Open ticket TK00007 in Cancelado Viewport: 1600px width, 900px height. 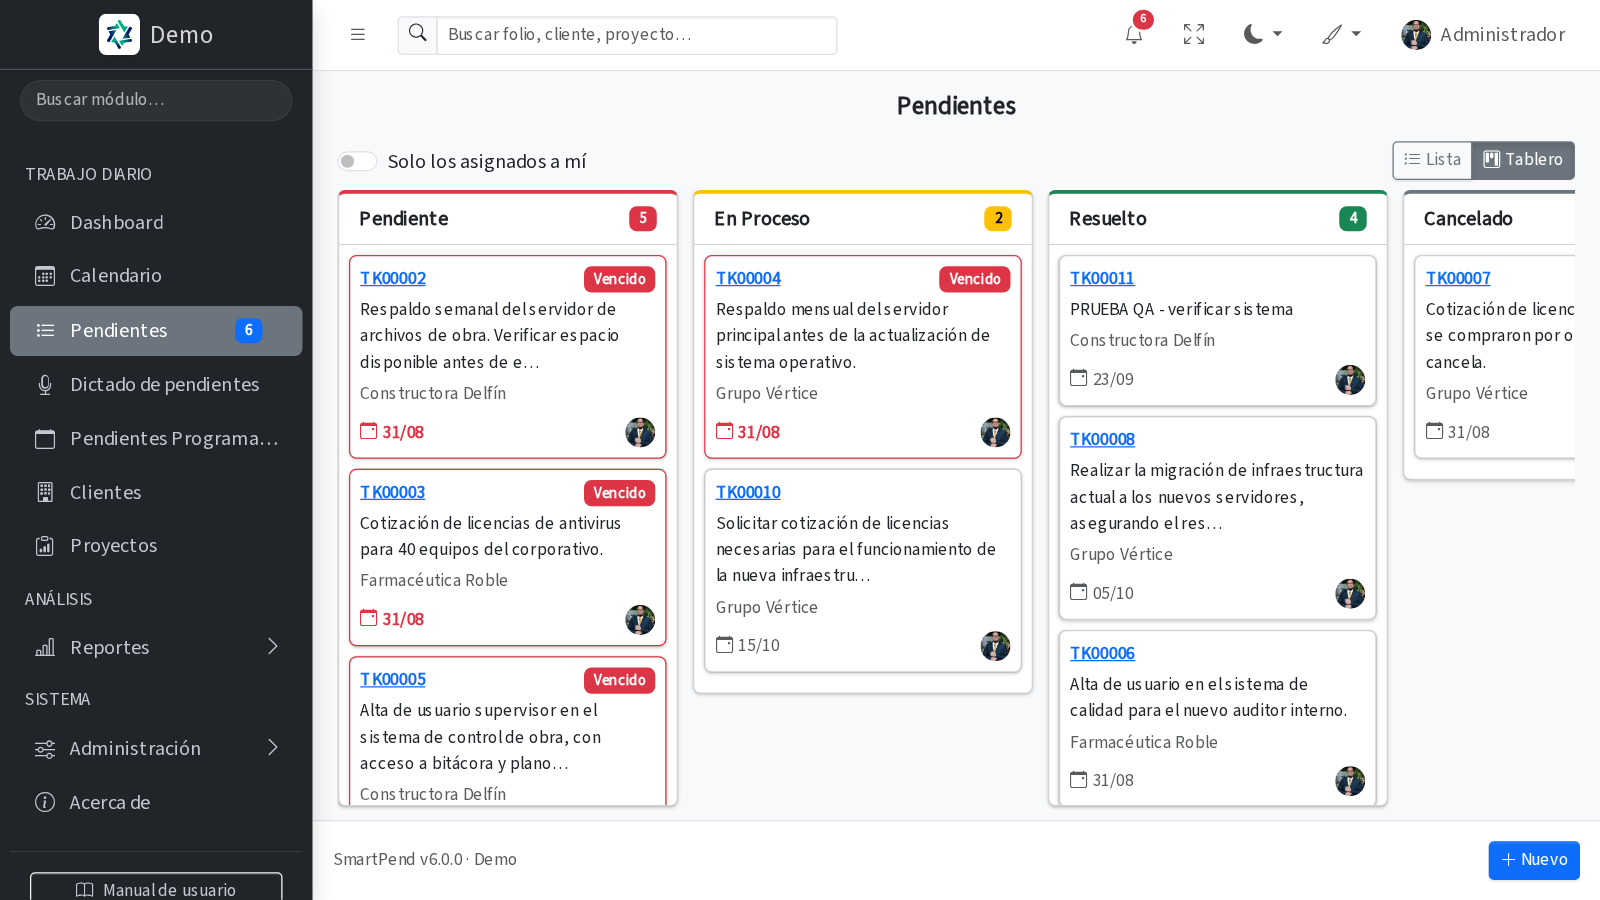(1458, 278)
